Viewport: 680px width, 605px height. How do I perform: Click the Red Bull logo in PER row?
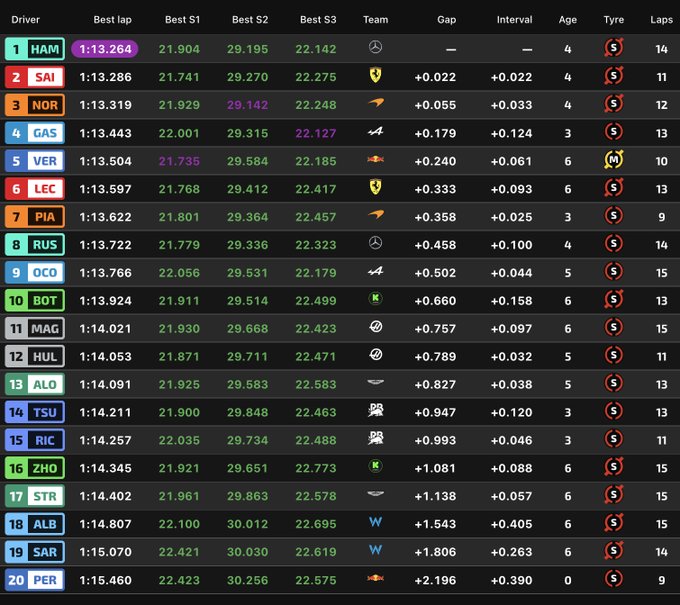pos(376,578)
